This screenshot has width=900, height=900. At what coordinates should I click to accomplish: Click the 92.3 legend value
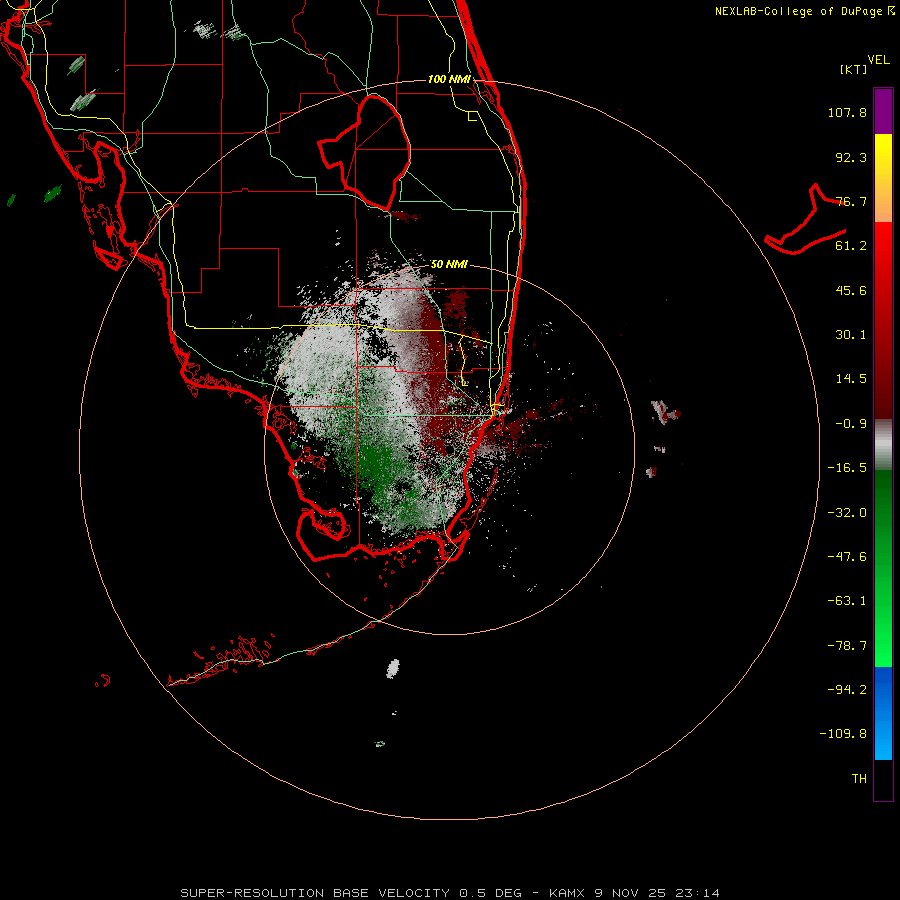pos(851,157)
